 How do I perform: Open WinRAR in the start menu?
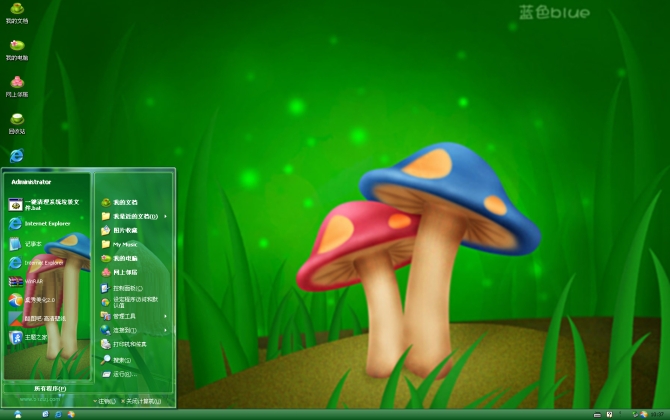[34, 281]
